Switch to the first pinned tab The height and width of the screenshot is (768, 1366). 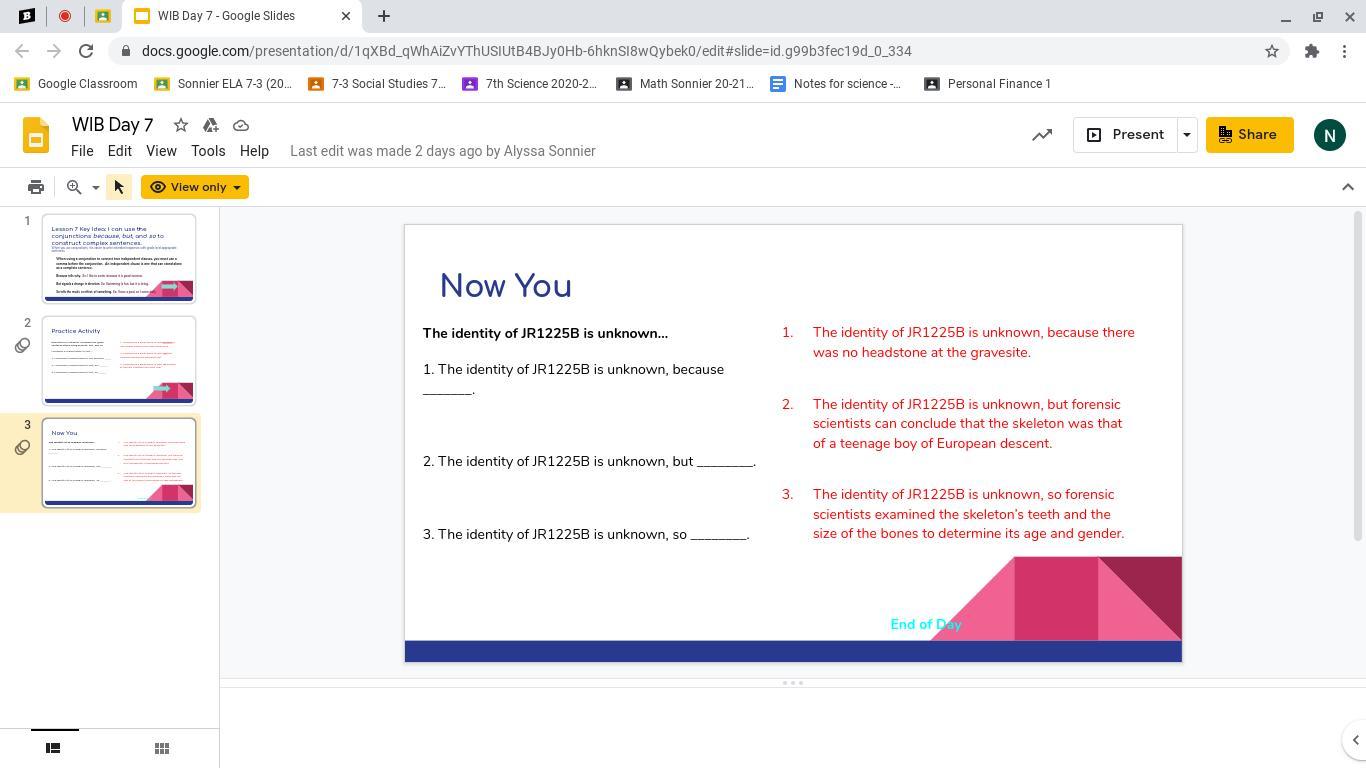click(x=27, y=16)
